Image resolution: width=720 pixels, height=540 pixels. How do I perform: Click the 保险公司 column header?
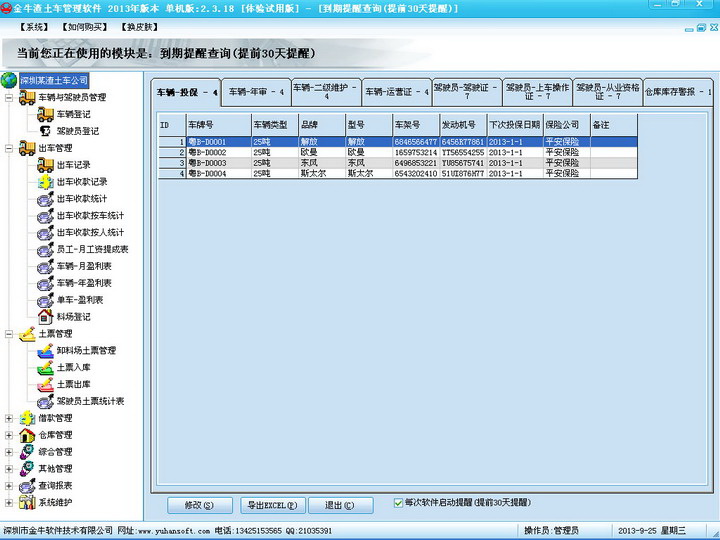point(567,125)
